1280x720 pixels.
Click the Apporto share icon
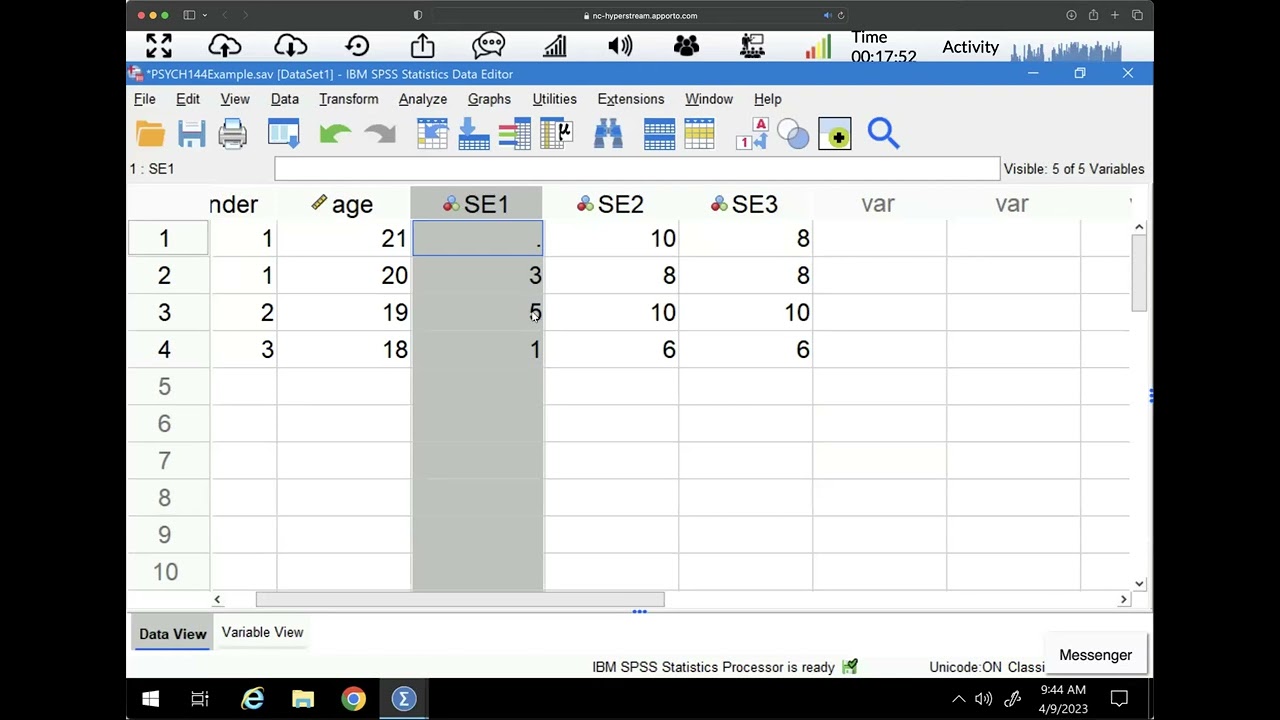(422, 46)
